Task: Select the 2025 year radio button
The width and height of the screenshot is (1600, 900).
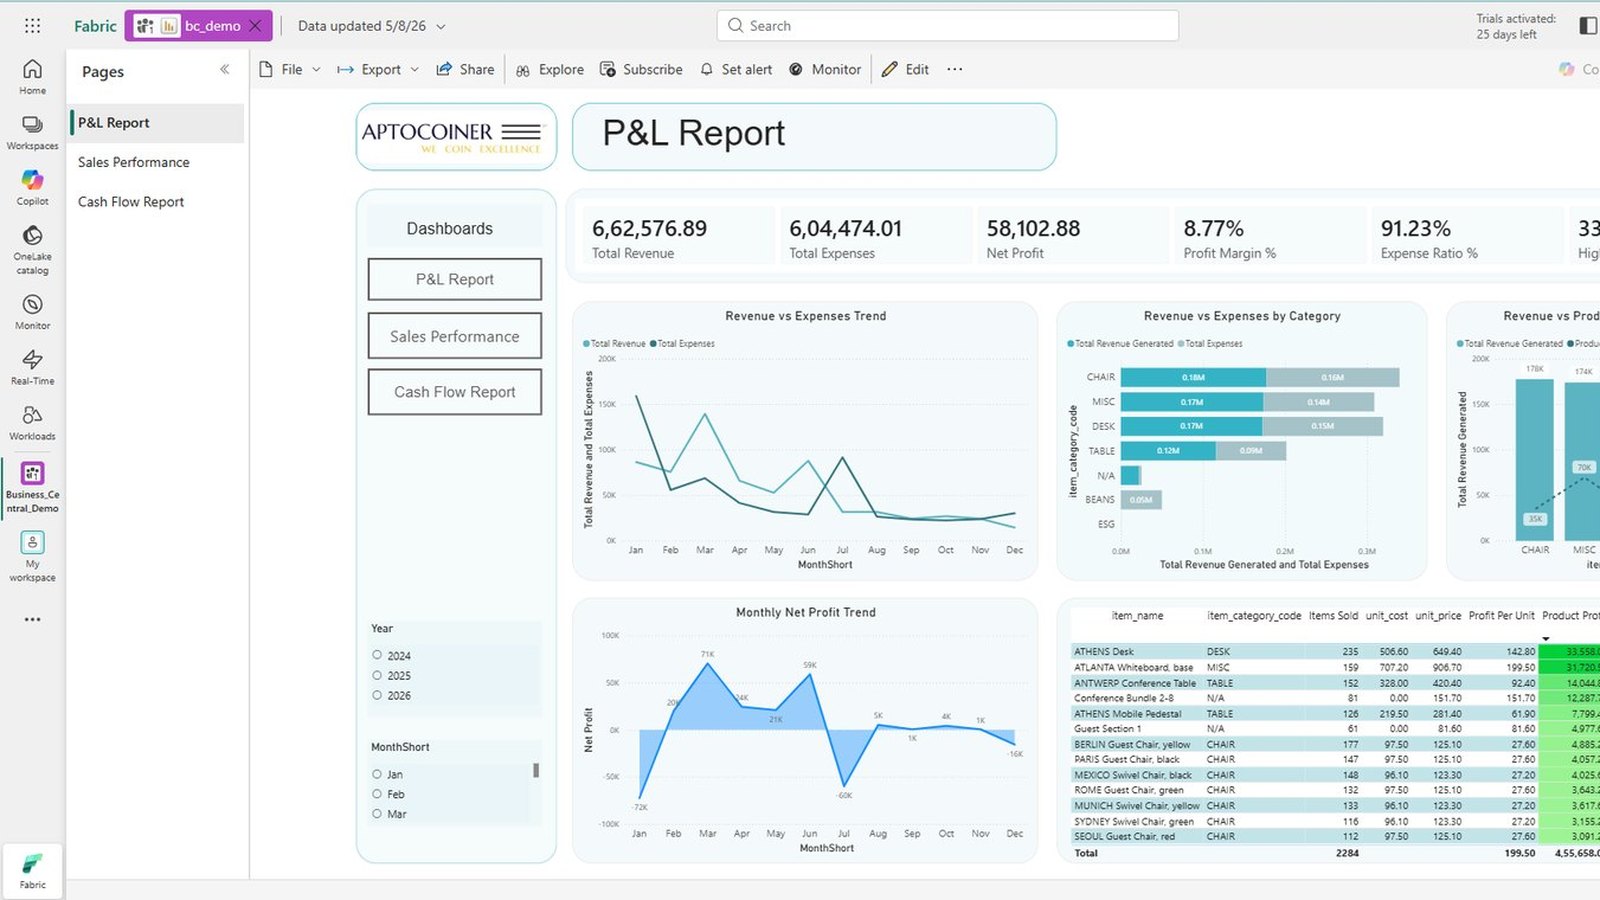Action: click(x=377, y=675)
